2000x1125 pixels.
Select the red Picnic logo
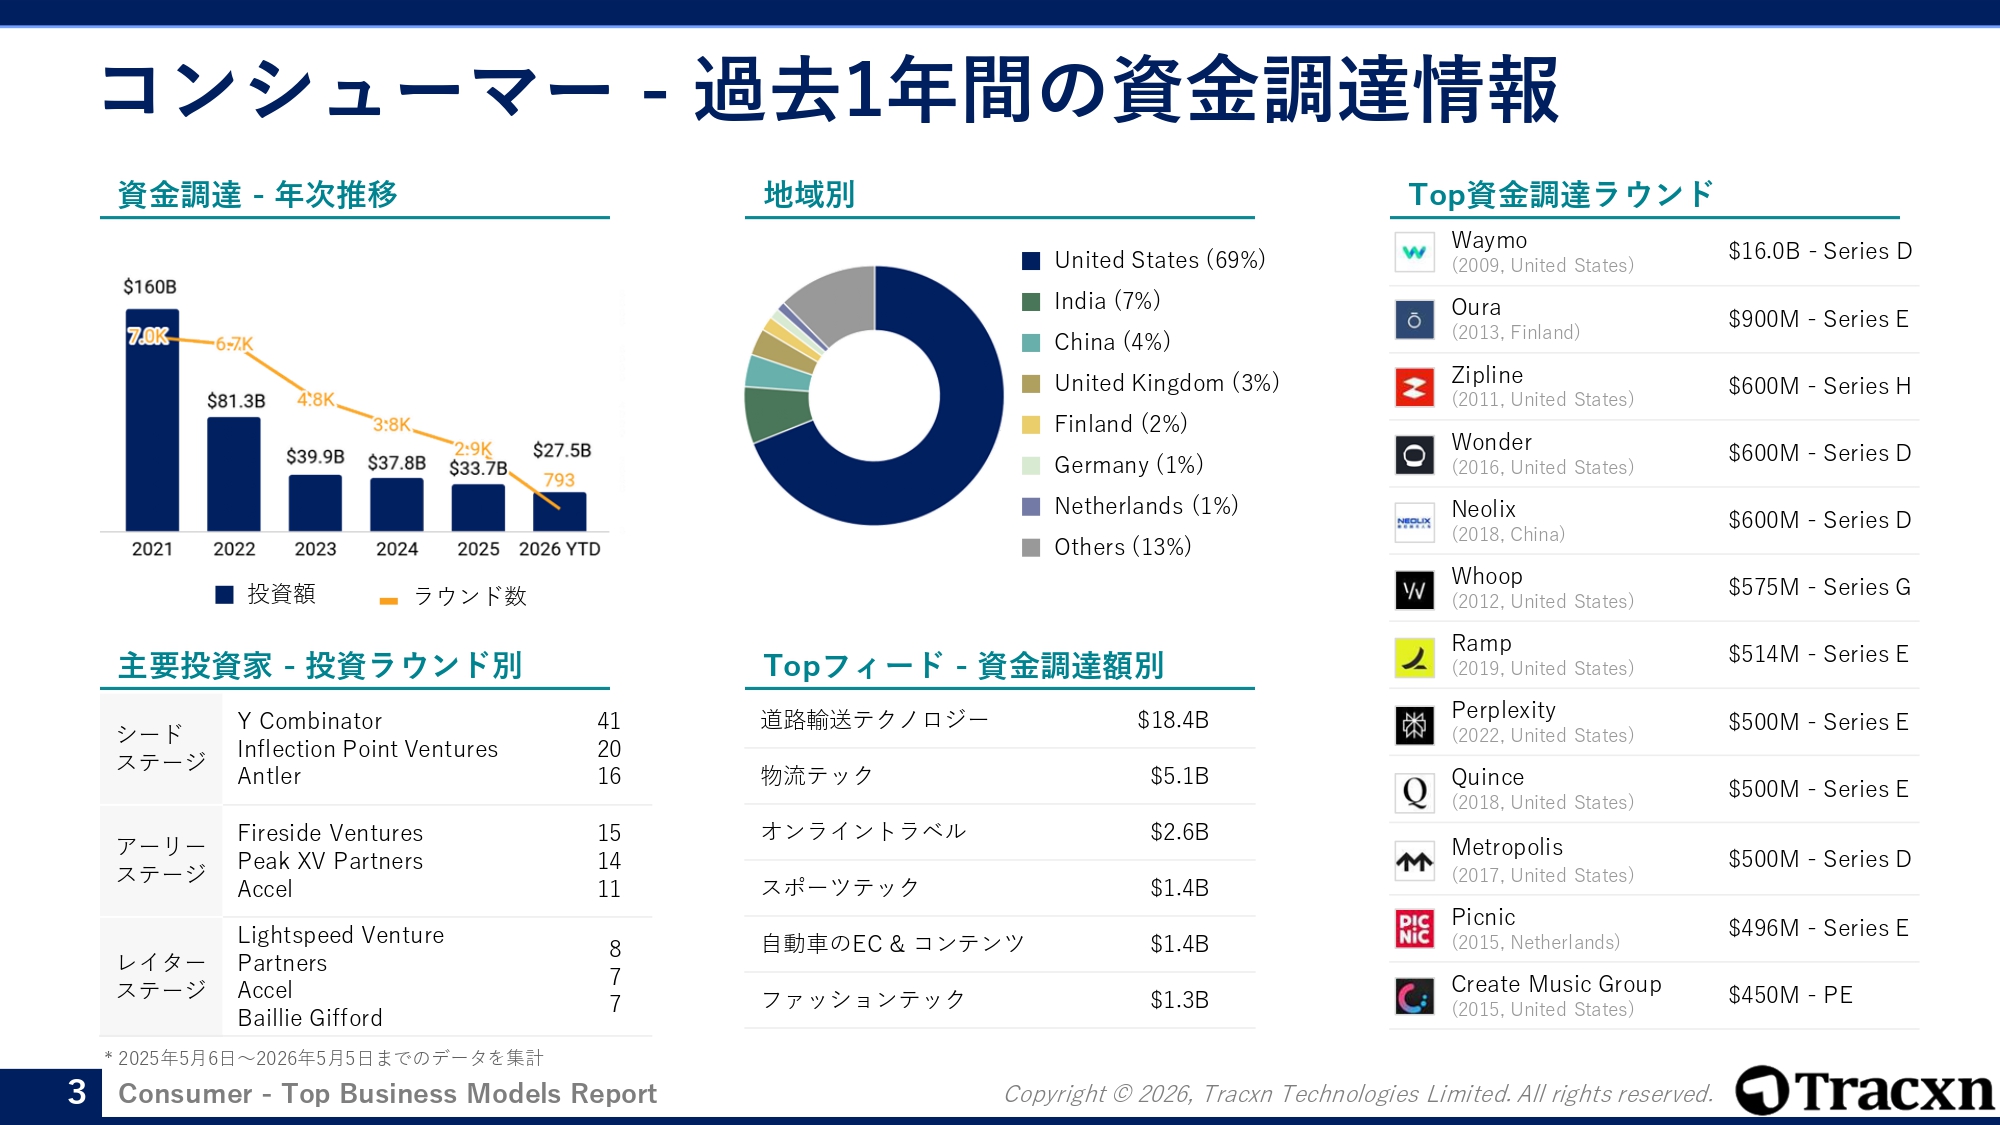tap(1414, 928)
